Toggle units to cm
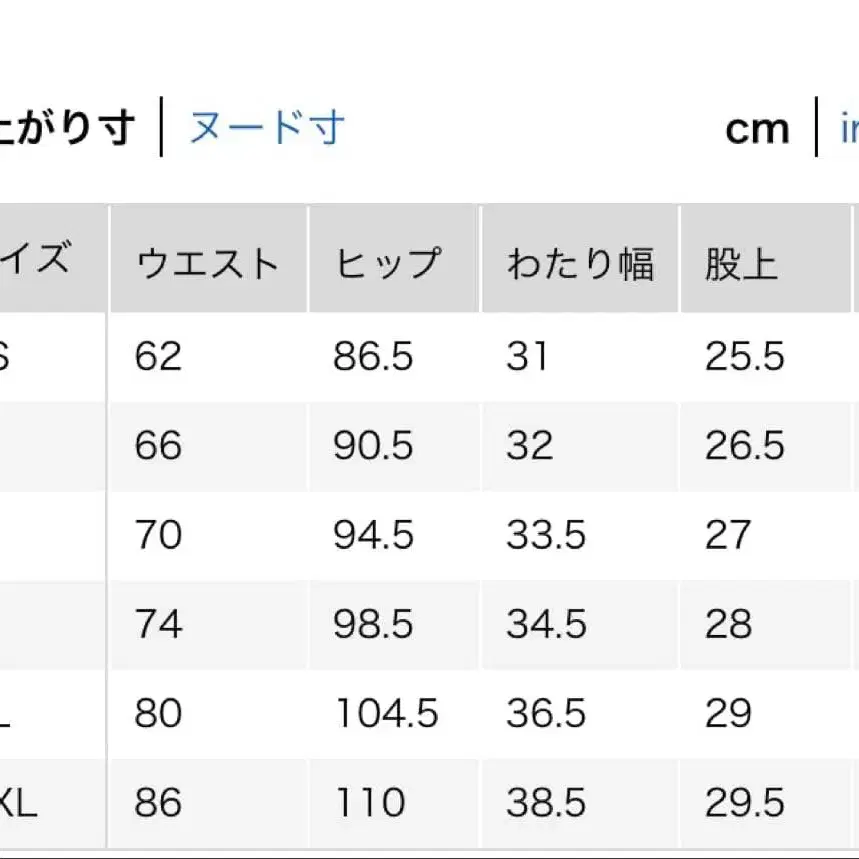 click(x=757, y=127)
